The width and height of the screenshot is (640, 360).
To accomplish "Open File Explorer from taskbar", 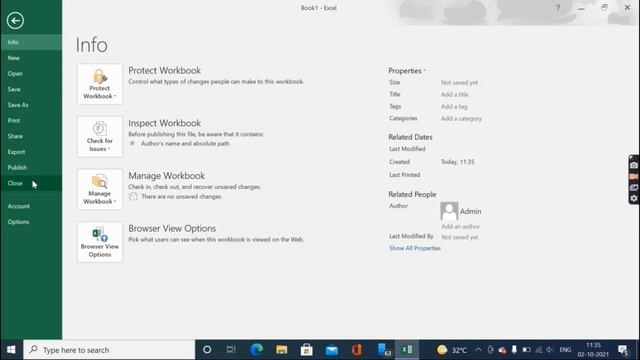I will (282, 350).
